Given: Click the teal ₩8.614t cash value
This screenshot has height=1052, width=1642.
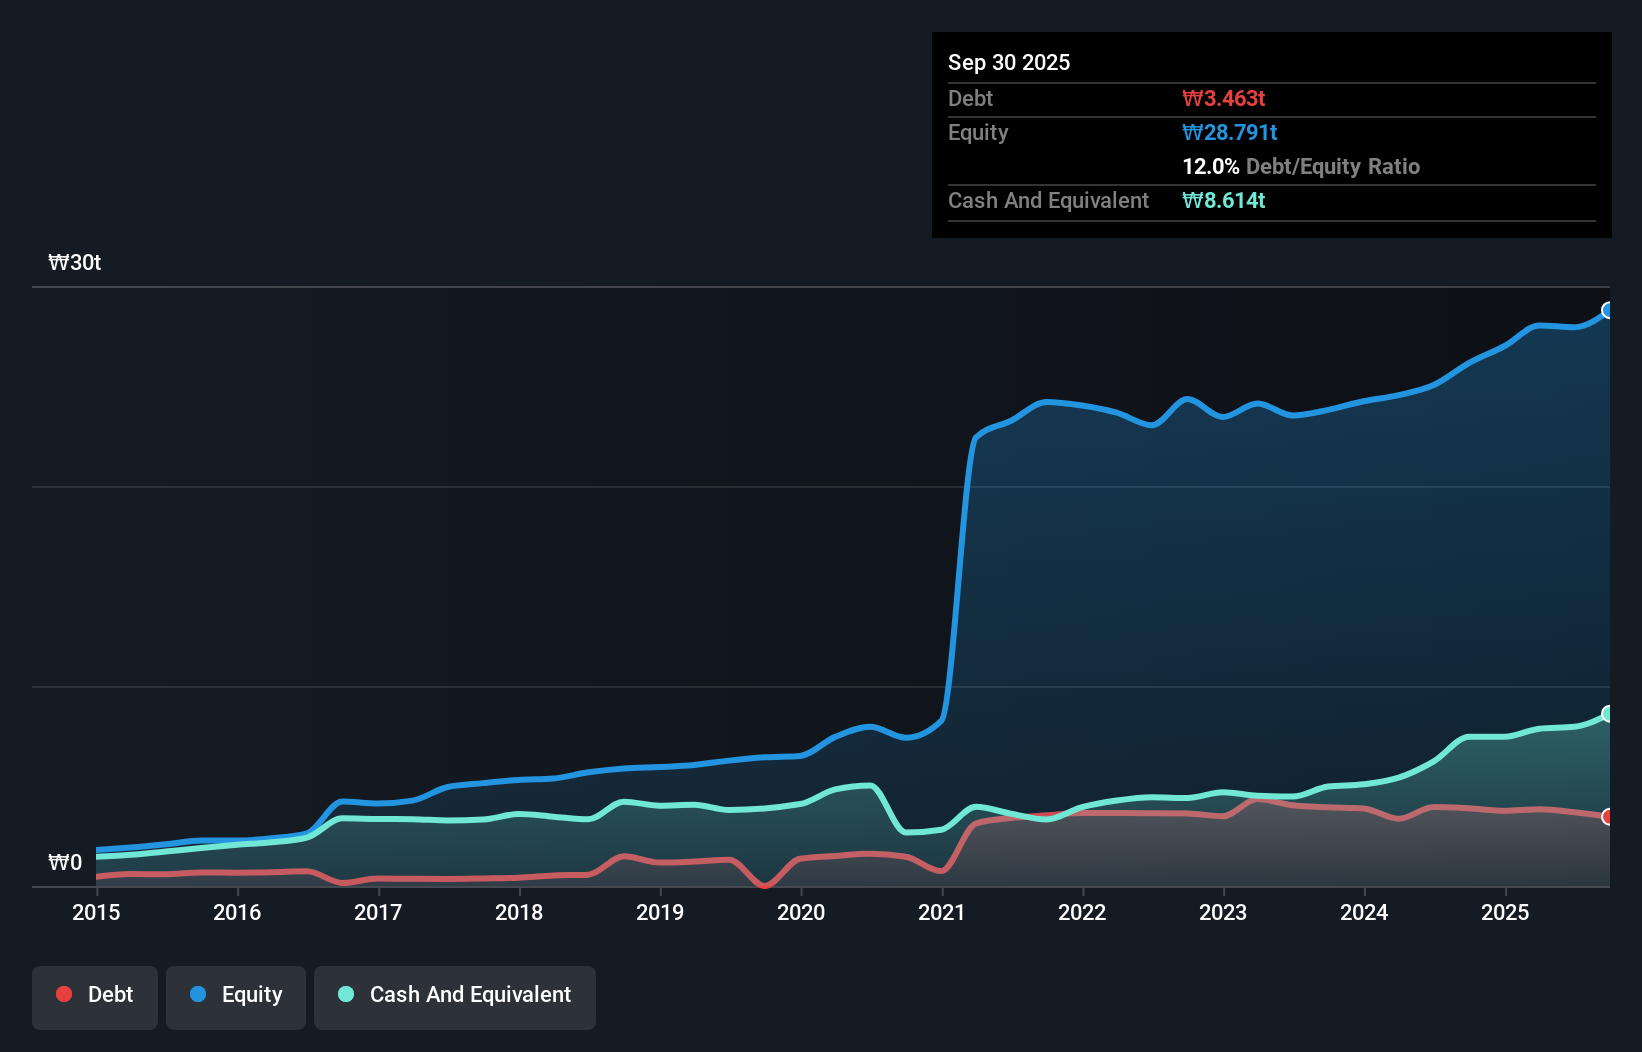Looking at the screenshot, I should (1224, 200).
